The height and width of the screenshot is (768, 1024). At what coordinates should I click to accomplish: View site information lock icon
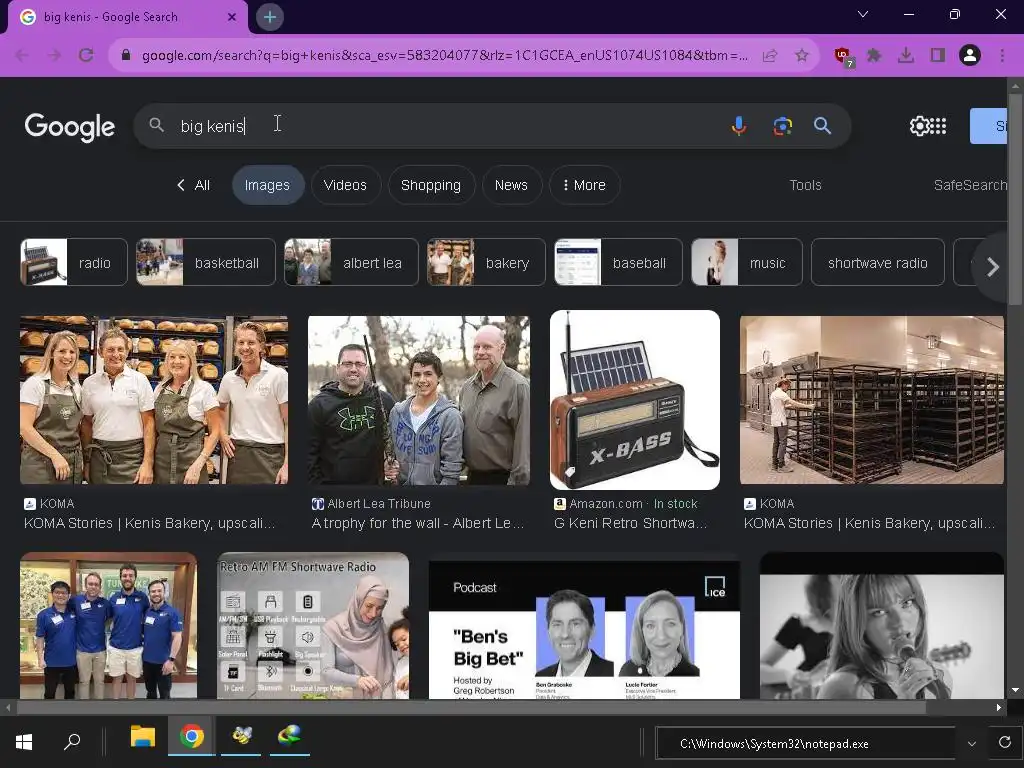click(126, 55)
